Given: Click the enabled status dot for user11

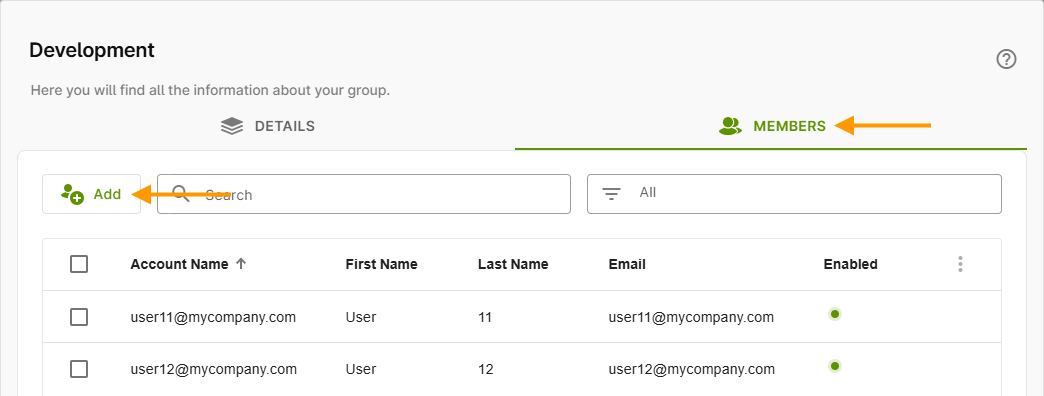Looking at the screenshot, I should 835,314.
